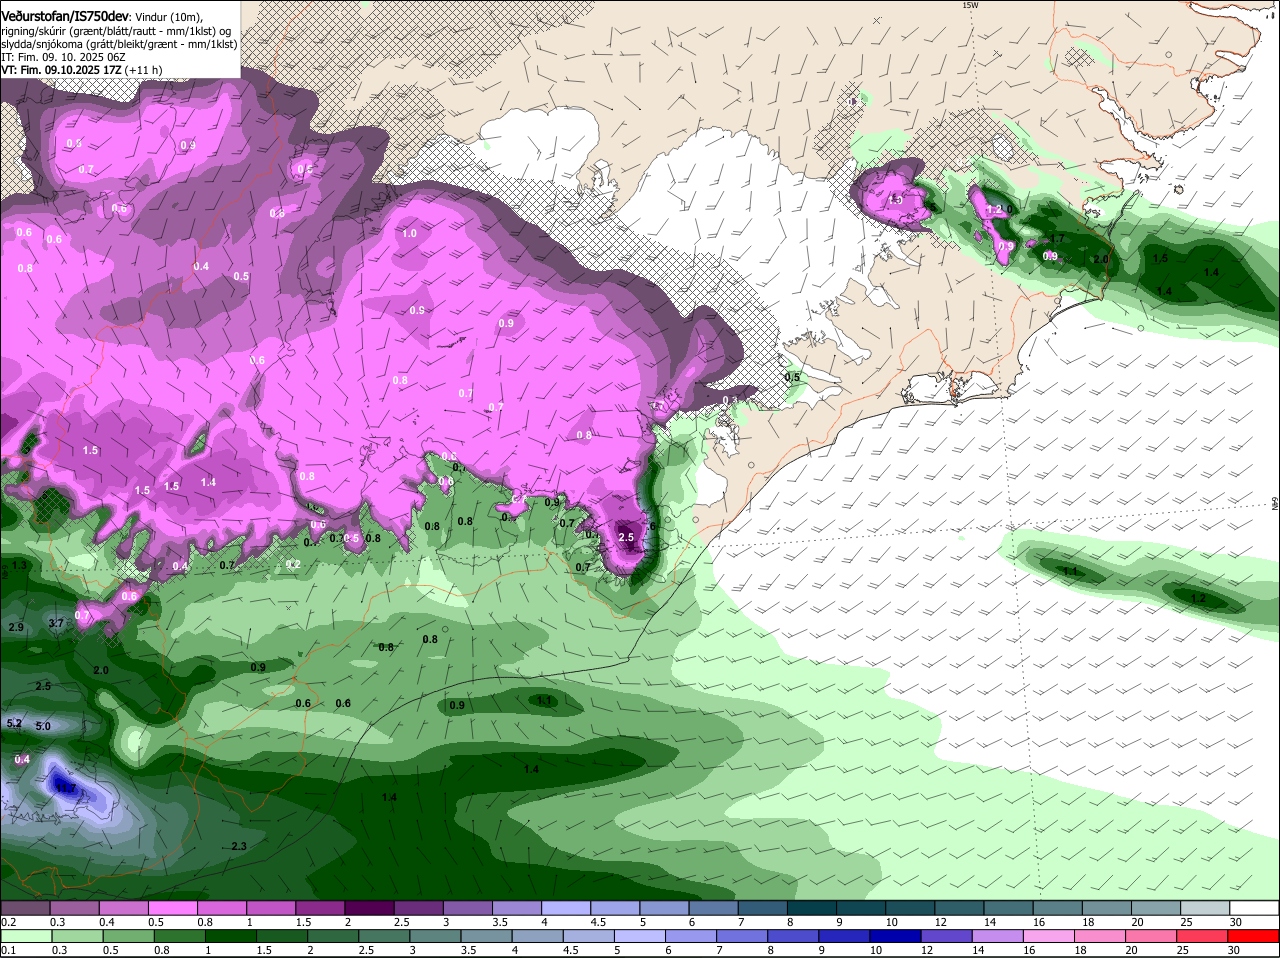Screen dimensions: 1280x958
Task: Click the '(+11 h)' forecast offset
Action: 144,70
